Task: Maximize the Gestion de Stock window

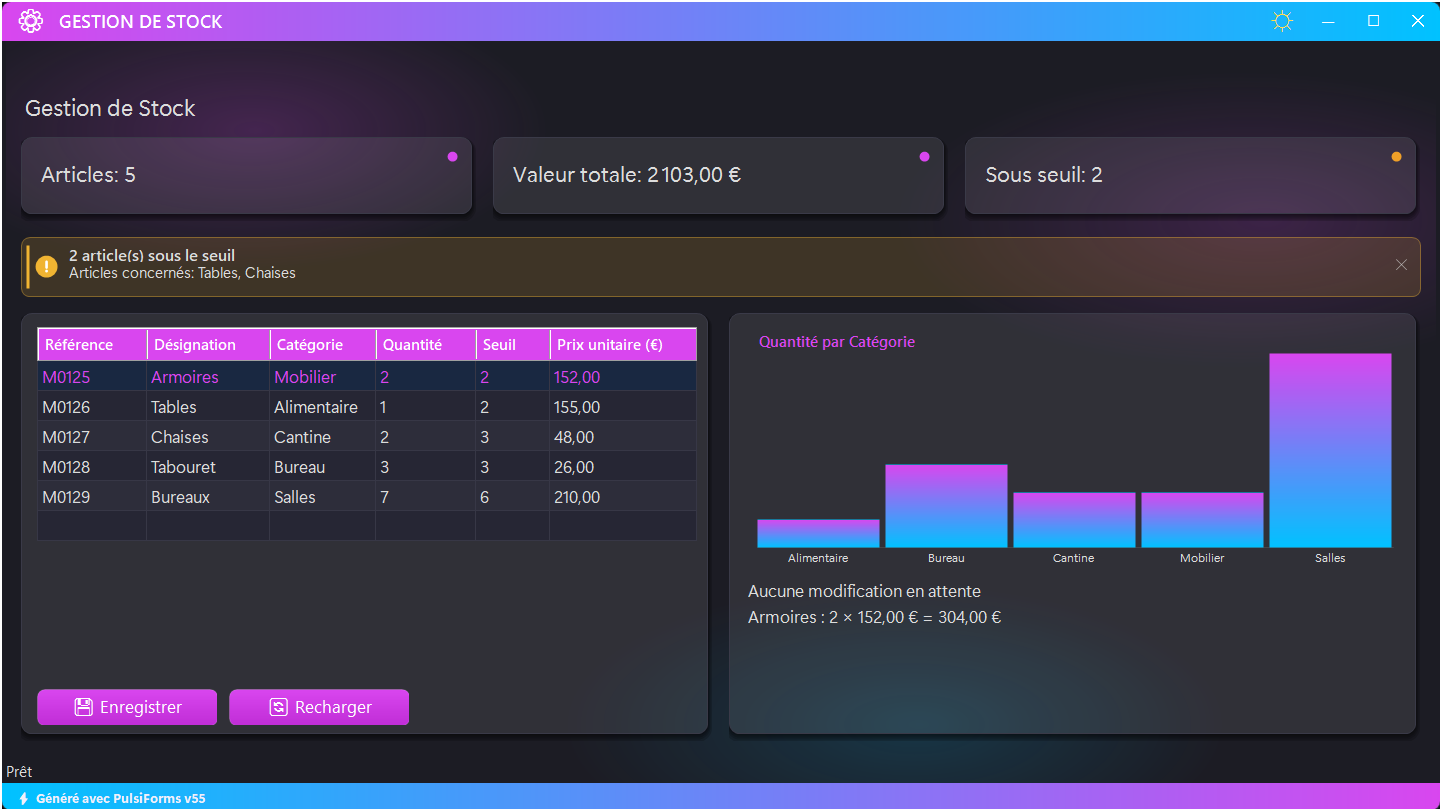Action: click(x=1374, y=21)
